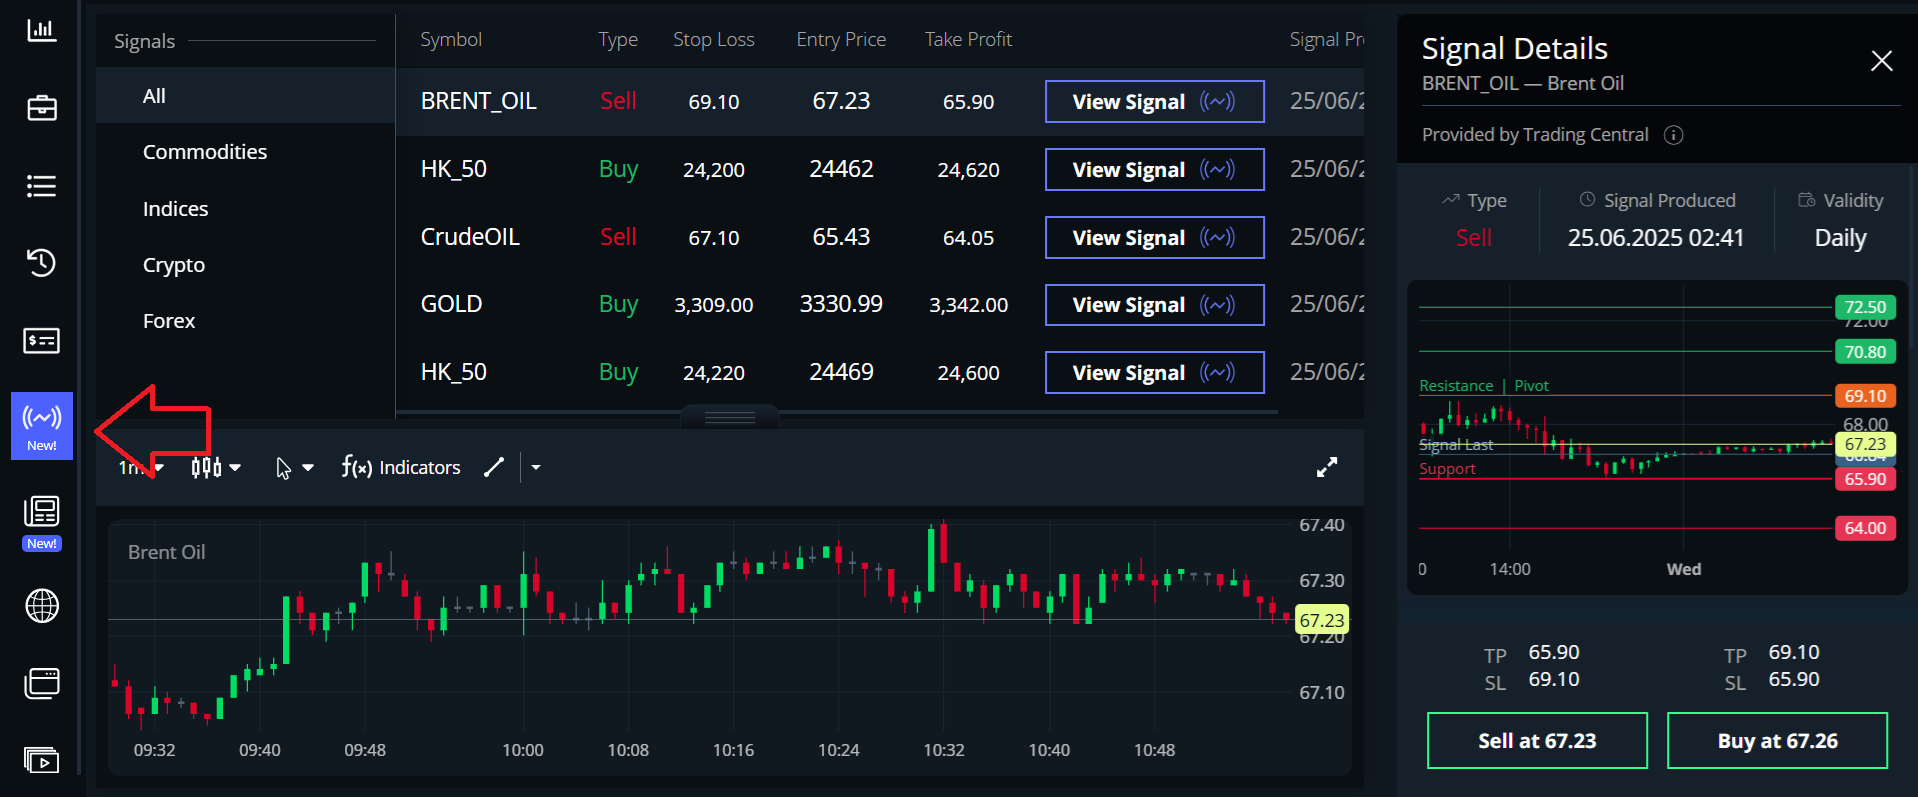Select the line drawing tool
This screenshot has height=797, width=1918.
point(494,467)
